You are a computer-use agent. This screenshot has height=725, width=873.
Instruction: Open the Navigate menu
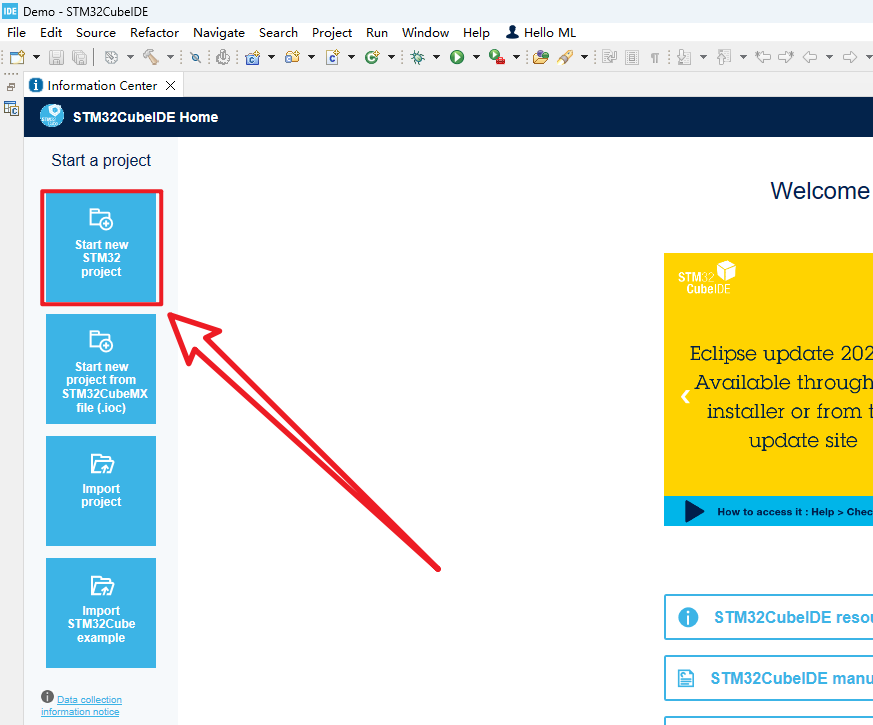tap(219, 33)
